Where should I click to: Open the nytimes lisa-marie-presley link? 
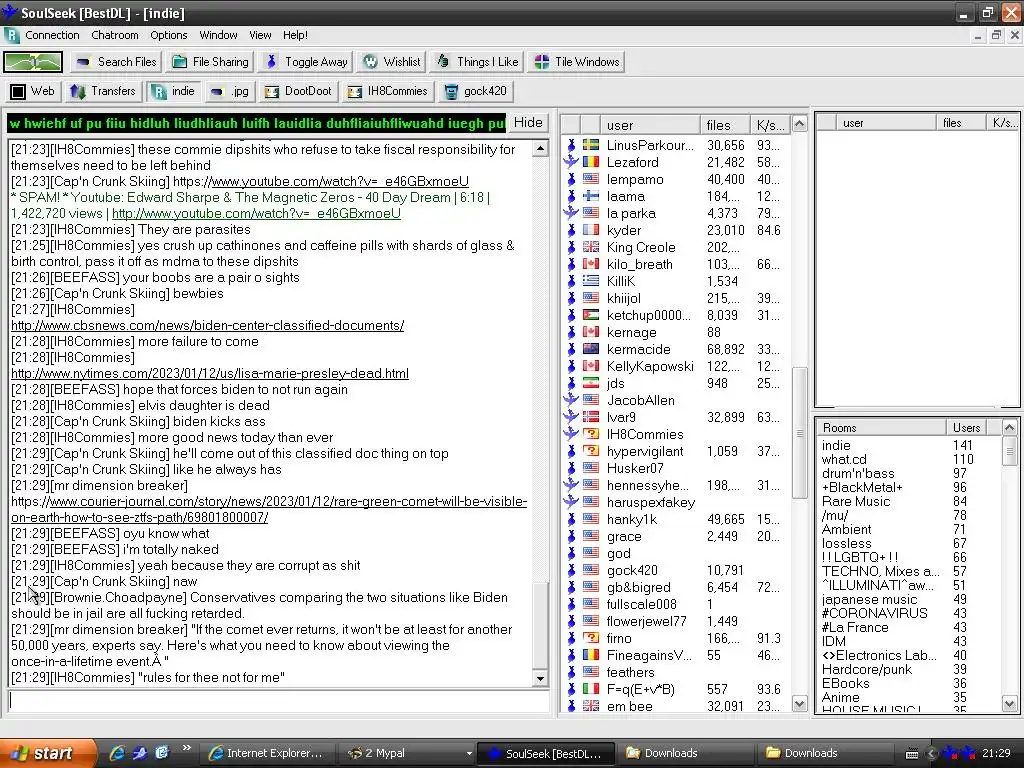tap(210, 374)
